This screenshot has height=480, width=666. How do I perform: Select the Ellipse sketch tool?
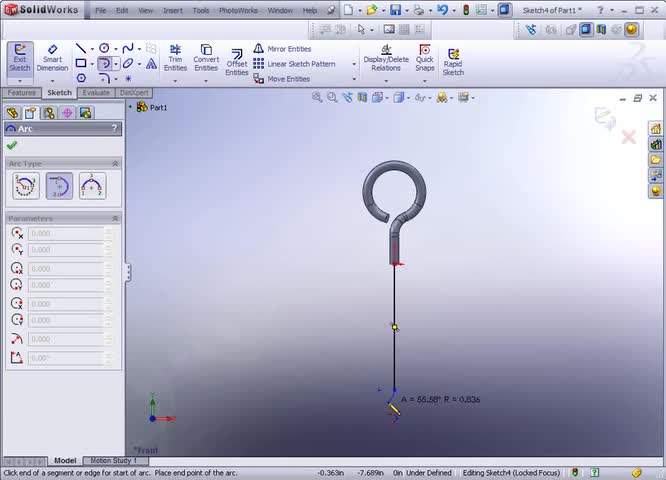click(128, 64)
